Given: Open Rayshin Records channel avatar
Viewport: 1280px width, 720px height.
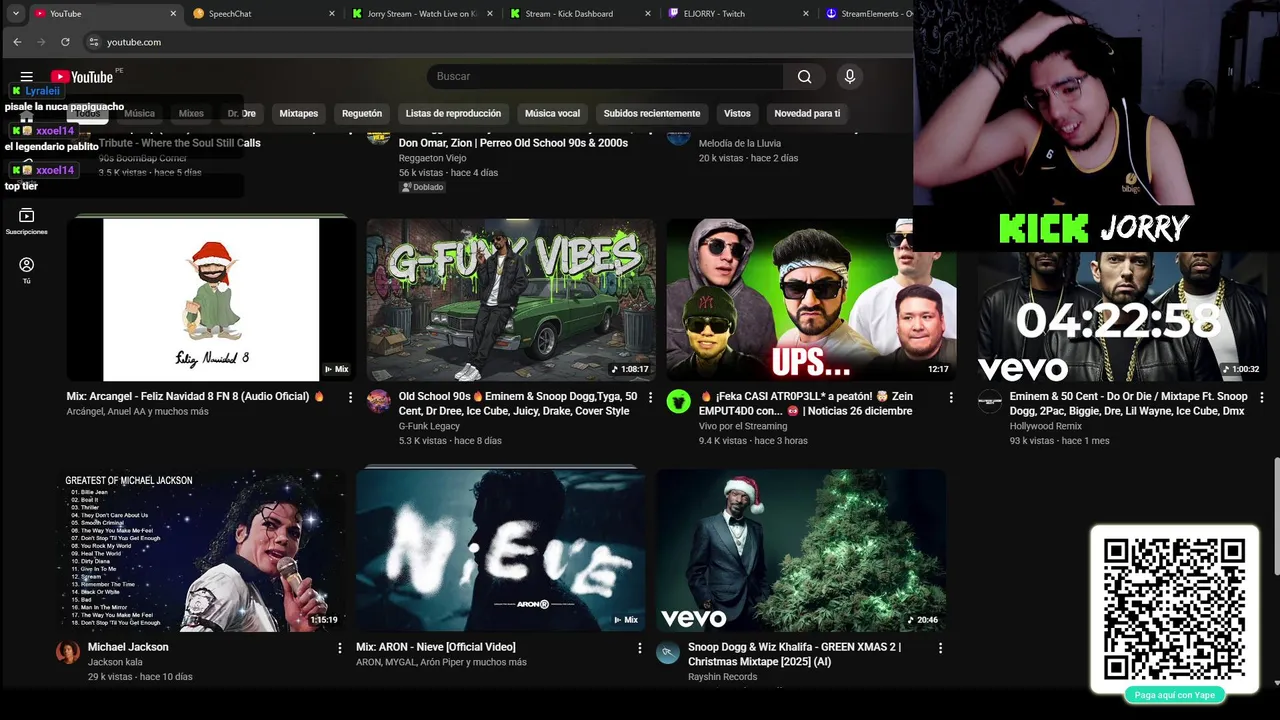Looking at the screenshot, I should point(668,652).
